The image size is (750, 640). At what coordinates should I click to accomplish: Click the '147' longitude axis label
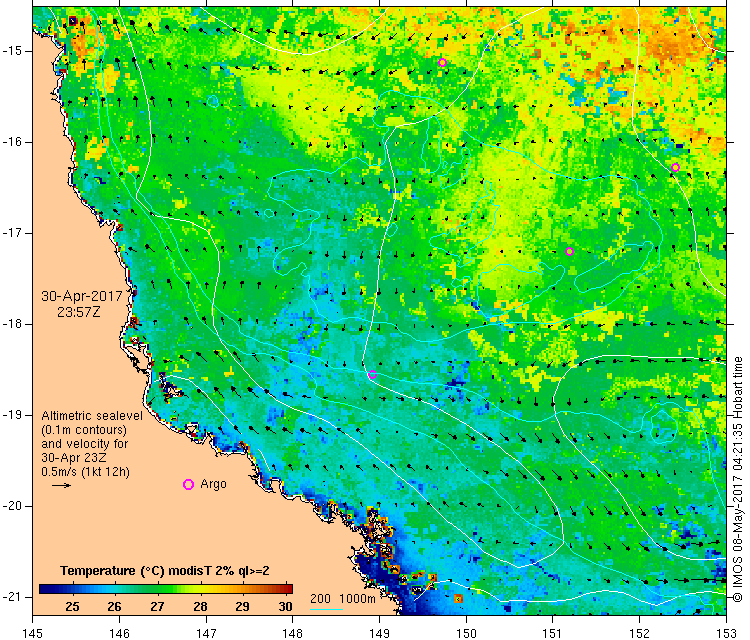tap(206, 633)
